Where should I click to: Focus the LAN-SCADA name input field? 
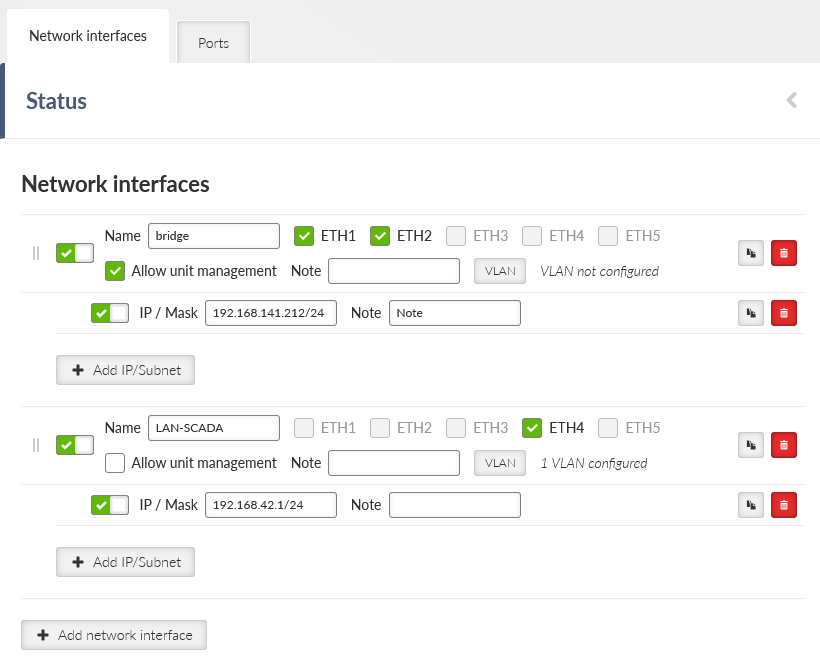coord(214,428)
